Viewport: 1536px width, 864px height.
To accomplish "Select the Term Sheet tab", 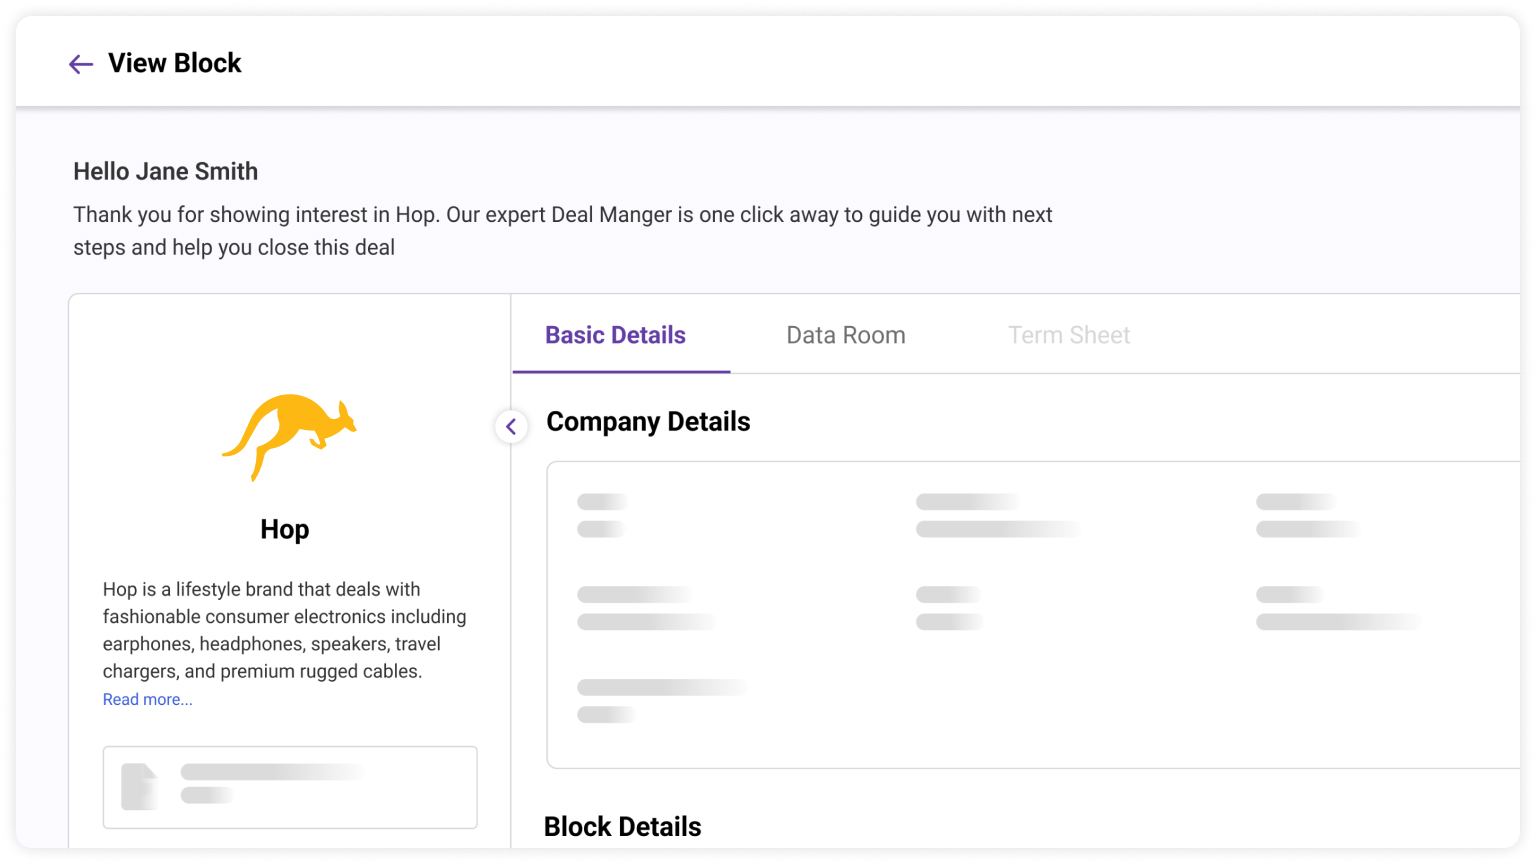I will coord(1068,336).
